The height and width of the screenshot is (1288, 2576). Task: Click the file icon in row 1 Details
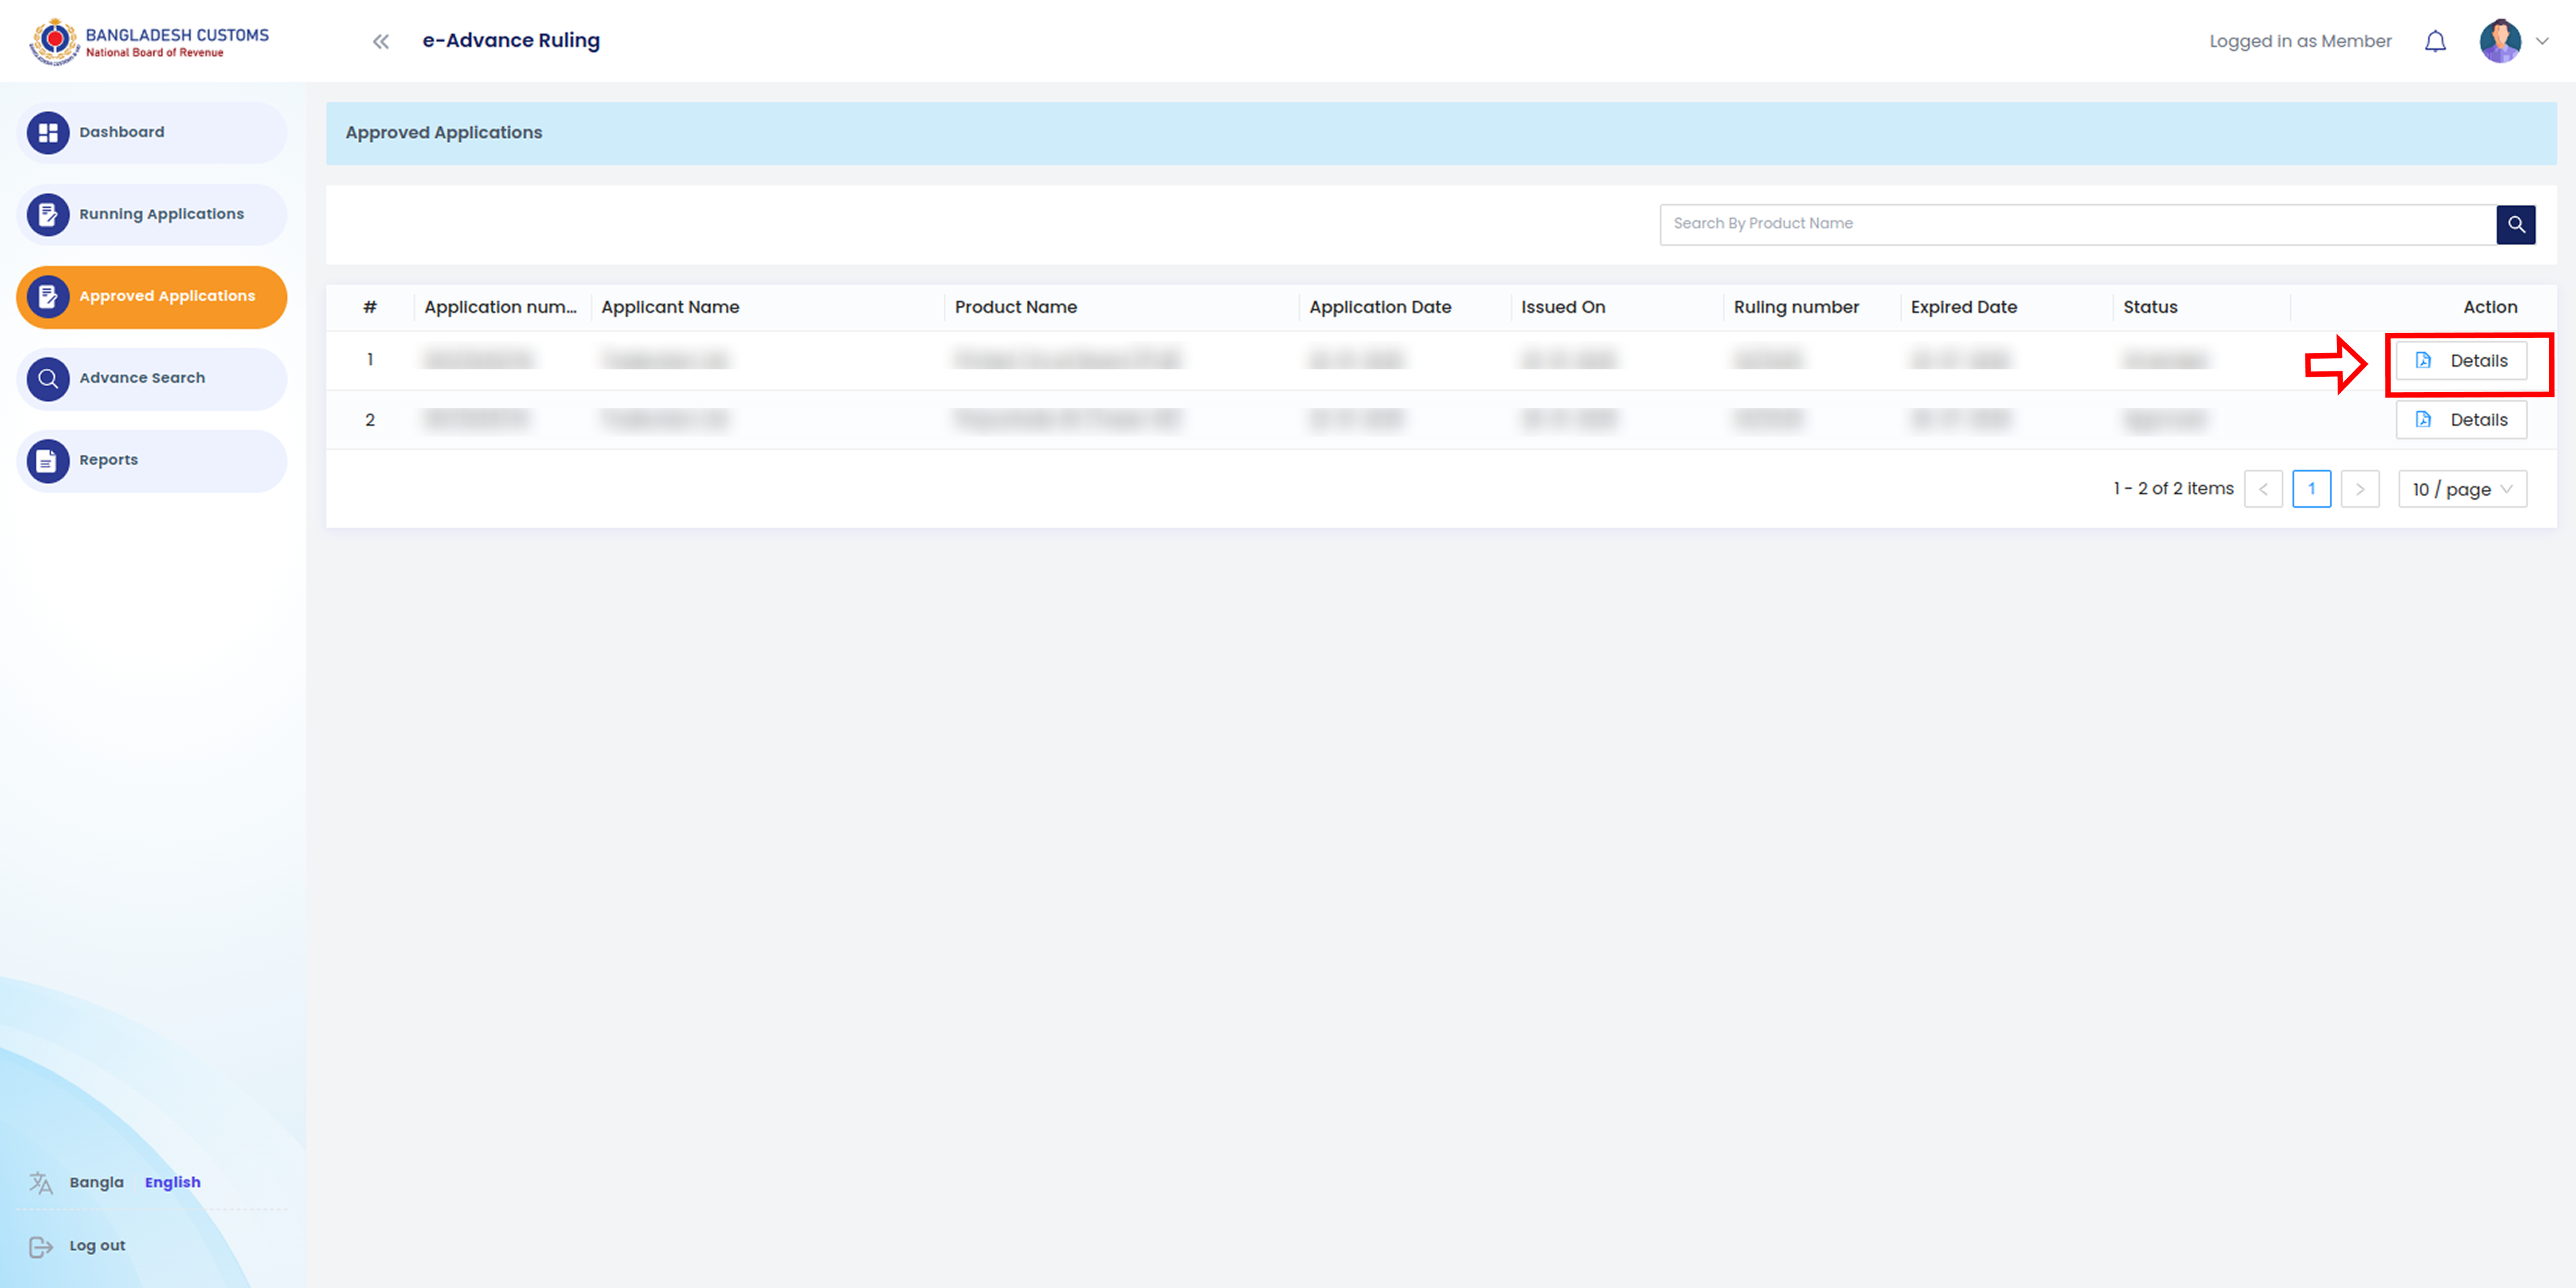click(2423, 360)
